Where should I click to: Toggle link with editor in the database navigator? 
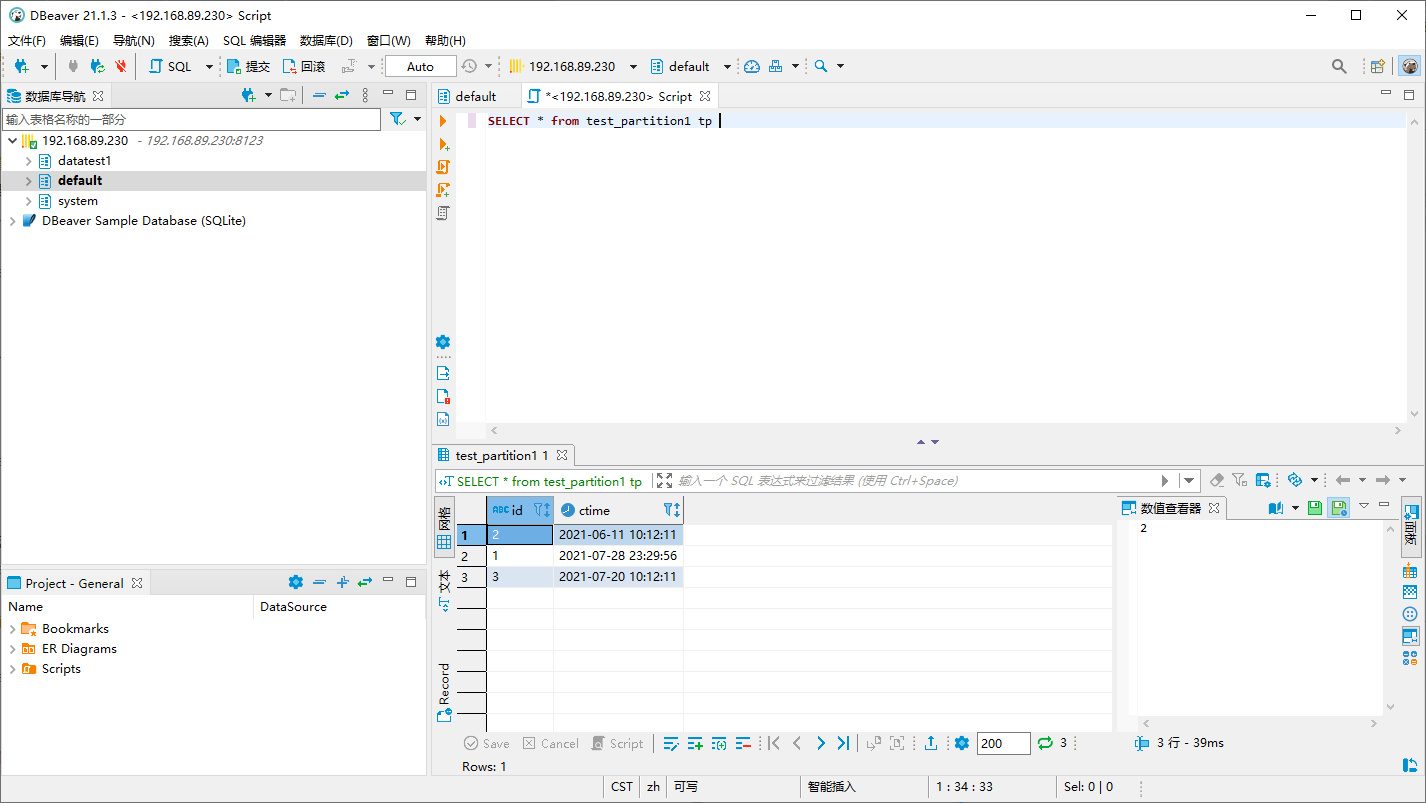coord(342,95)
